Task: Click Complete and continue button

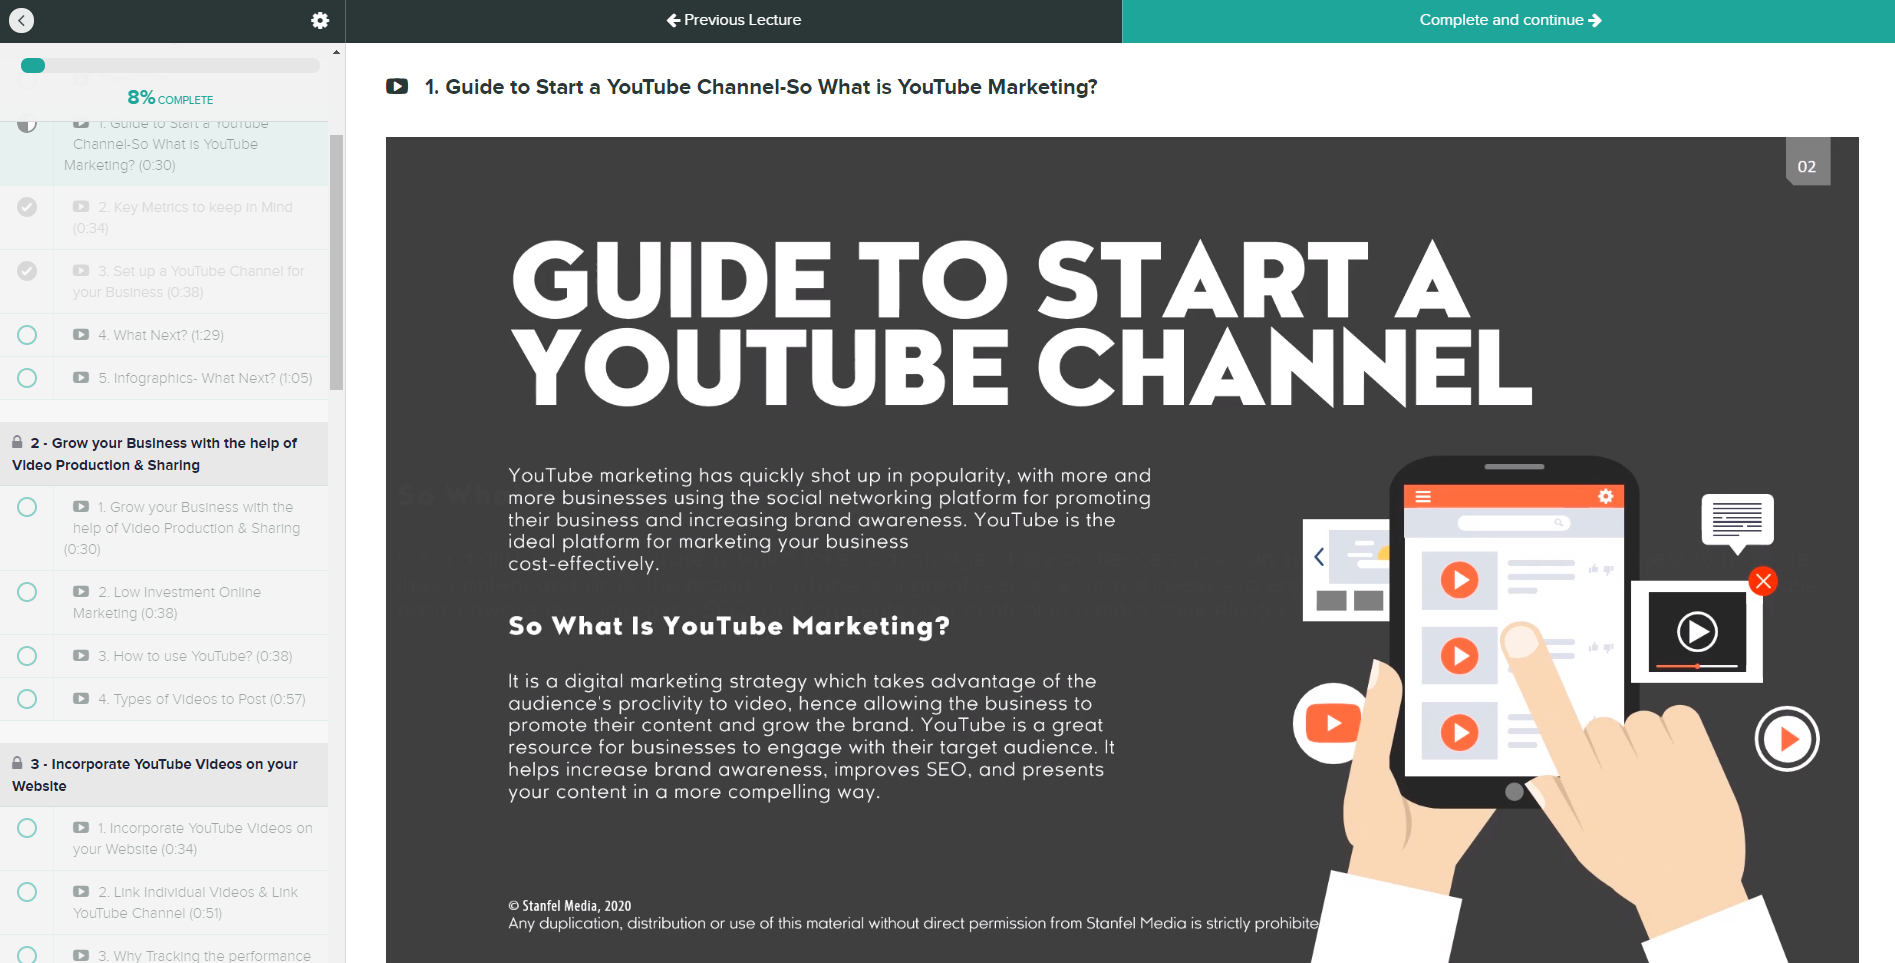Action: pos(1509,20)
